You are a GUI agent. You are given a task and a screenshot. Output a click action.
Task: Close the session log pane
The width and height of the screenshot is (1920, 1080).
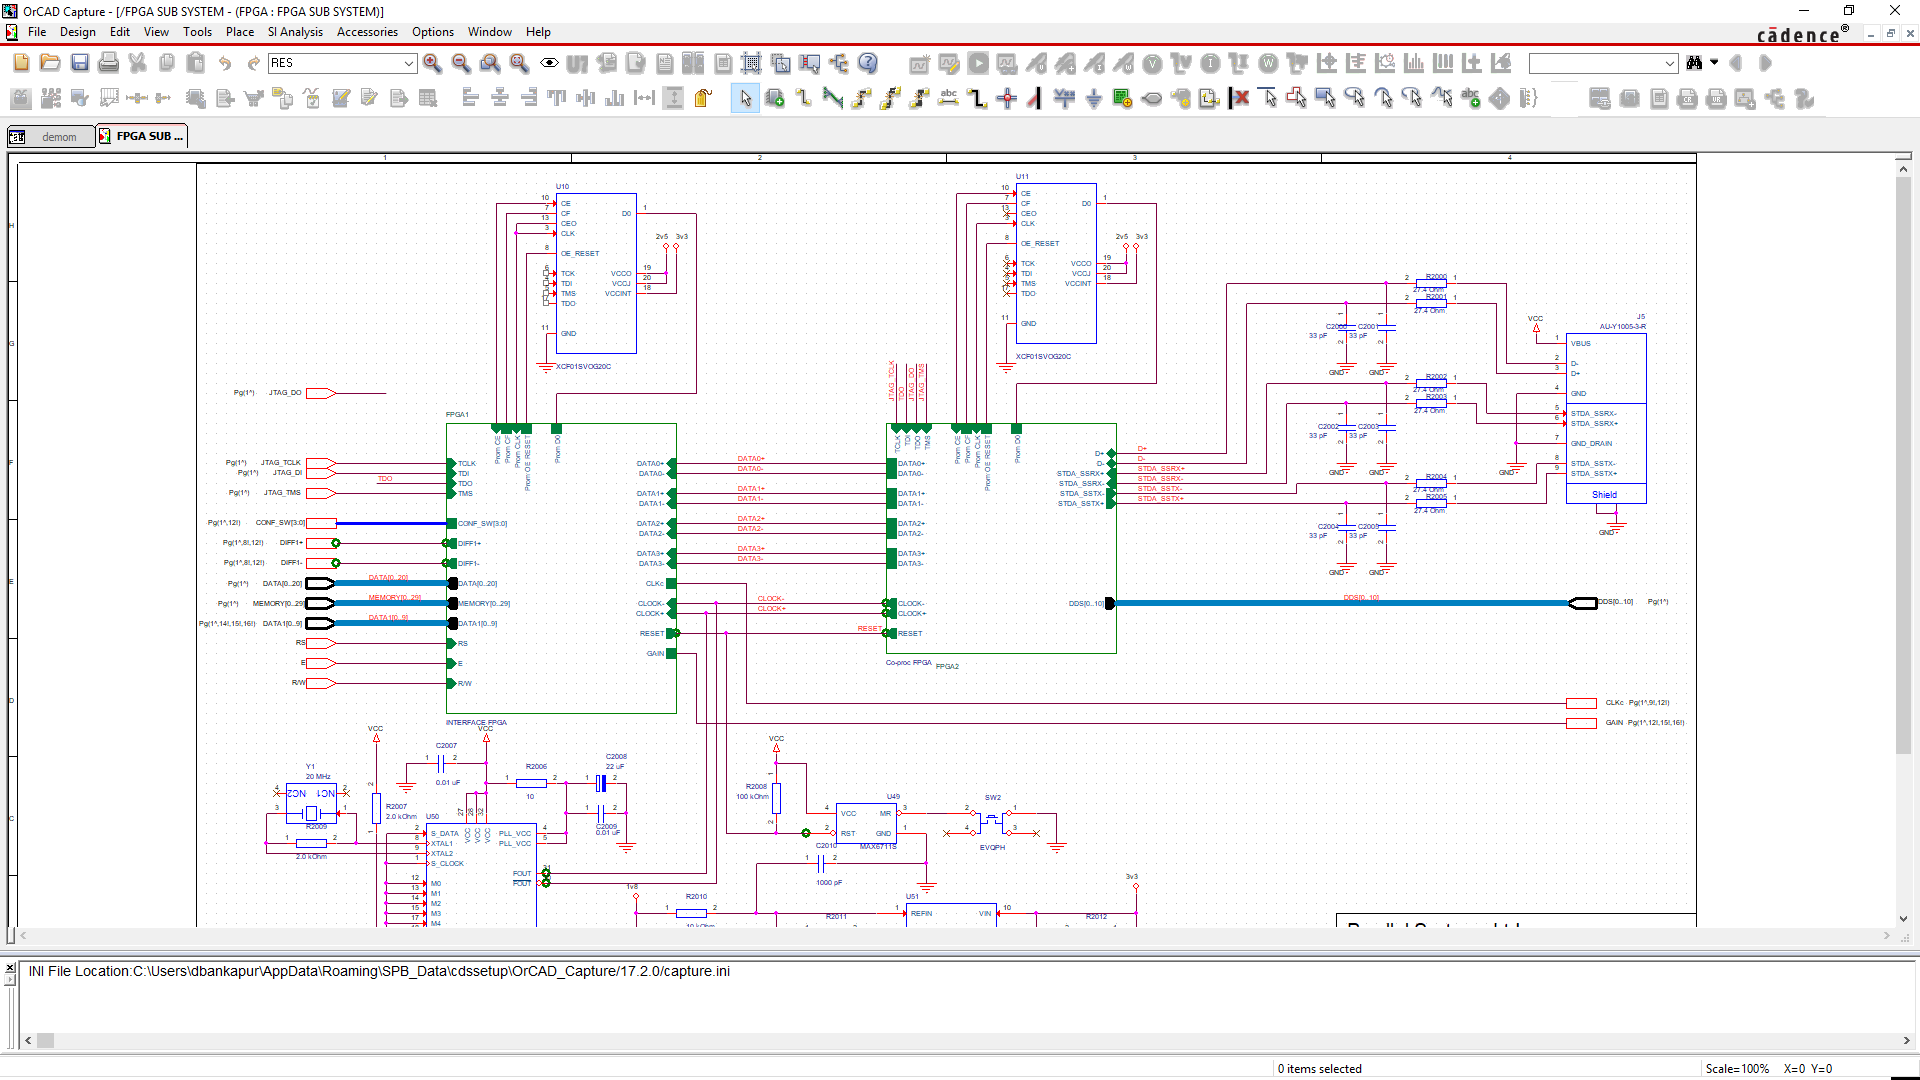tap(9, 967)
